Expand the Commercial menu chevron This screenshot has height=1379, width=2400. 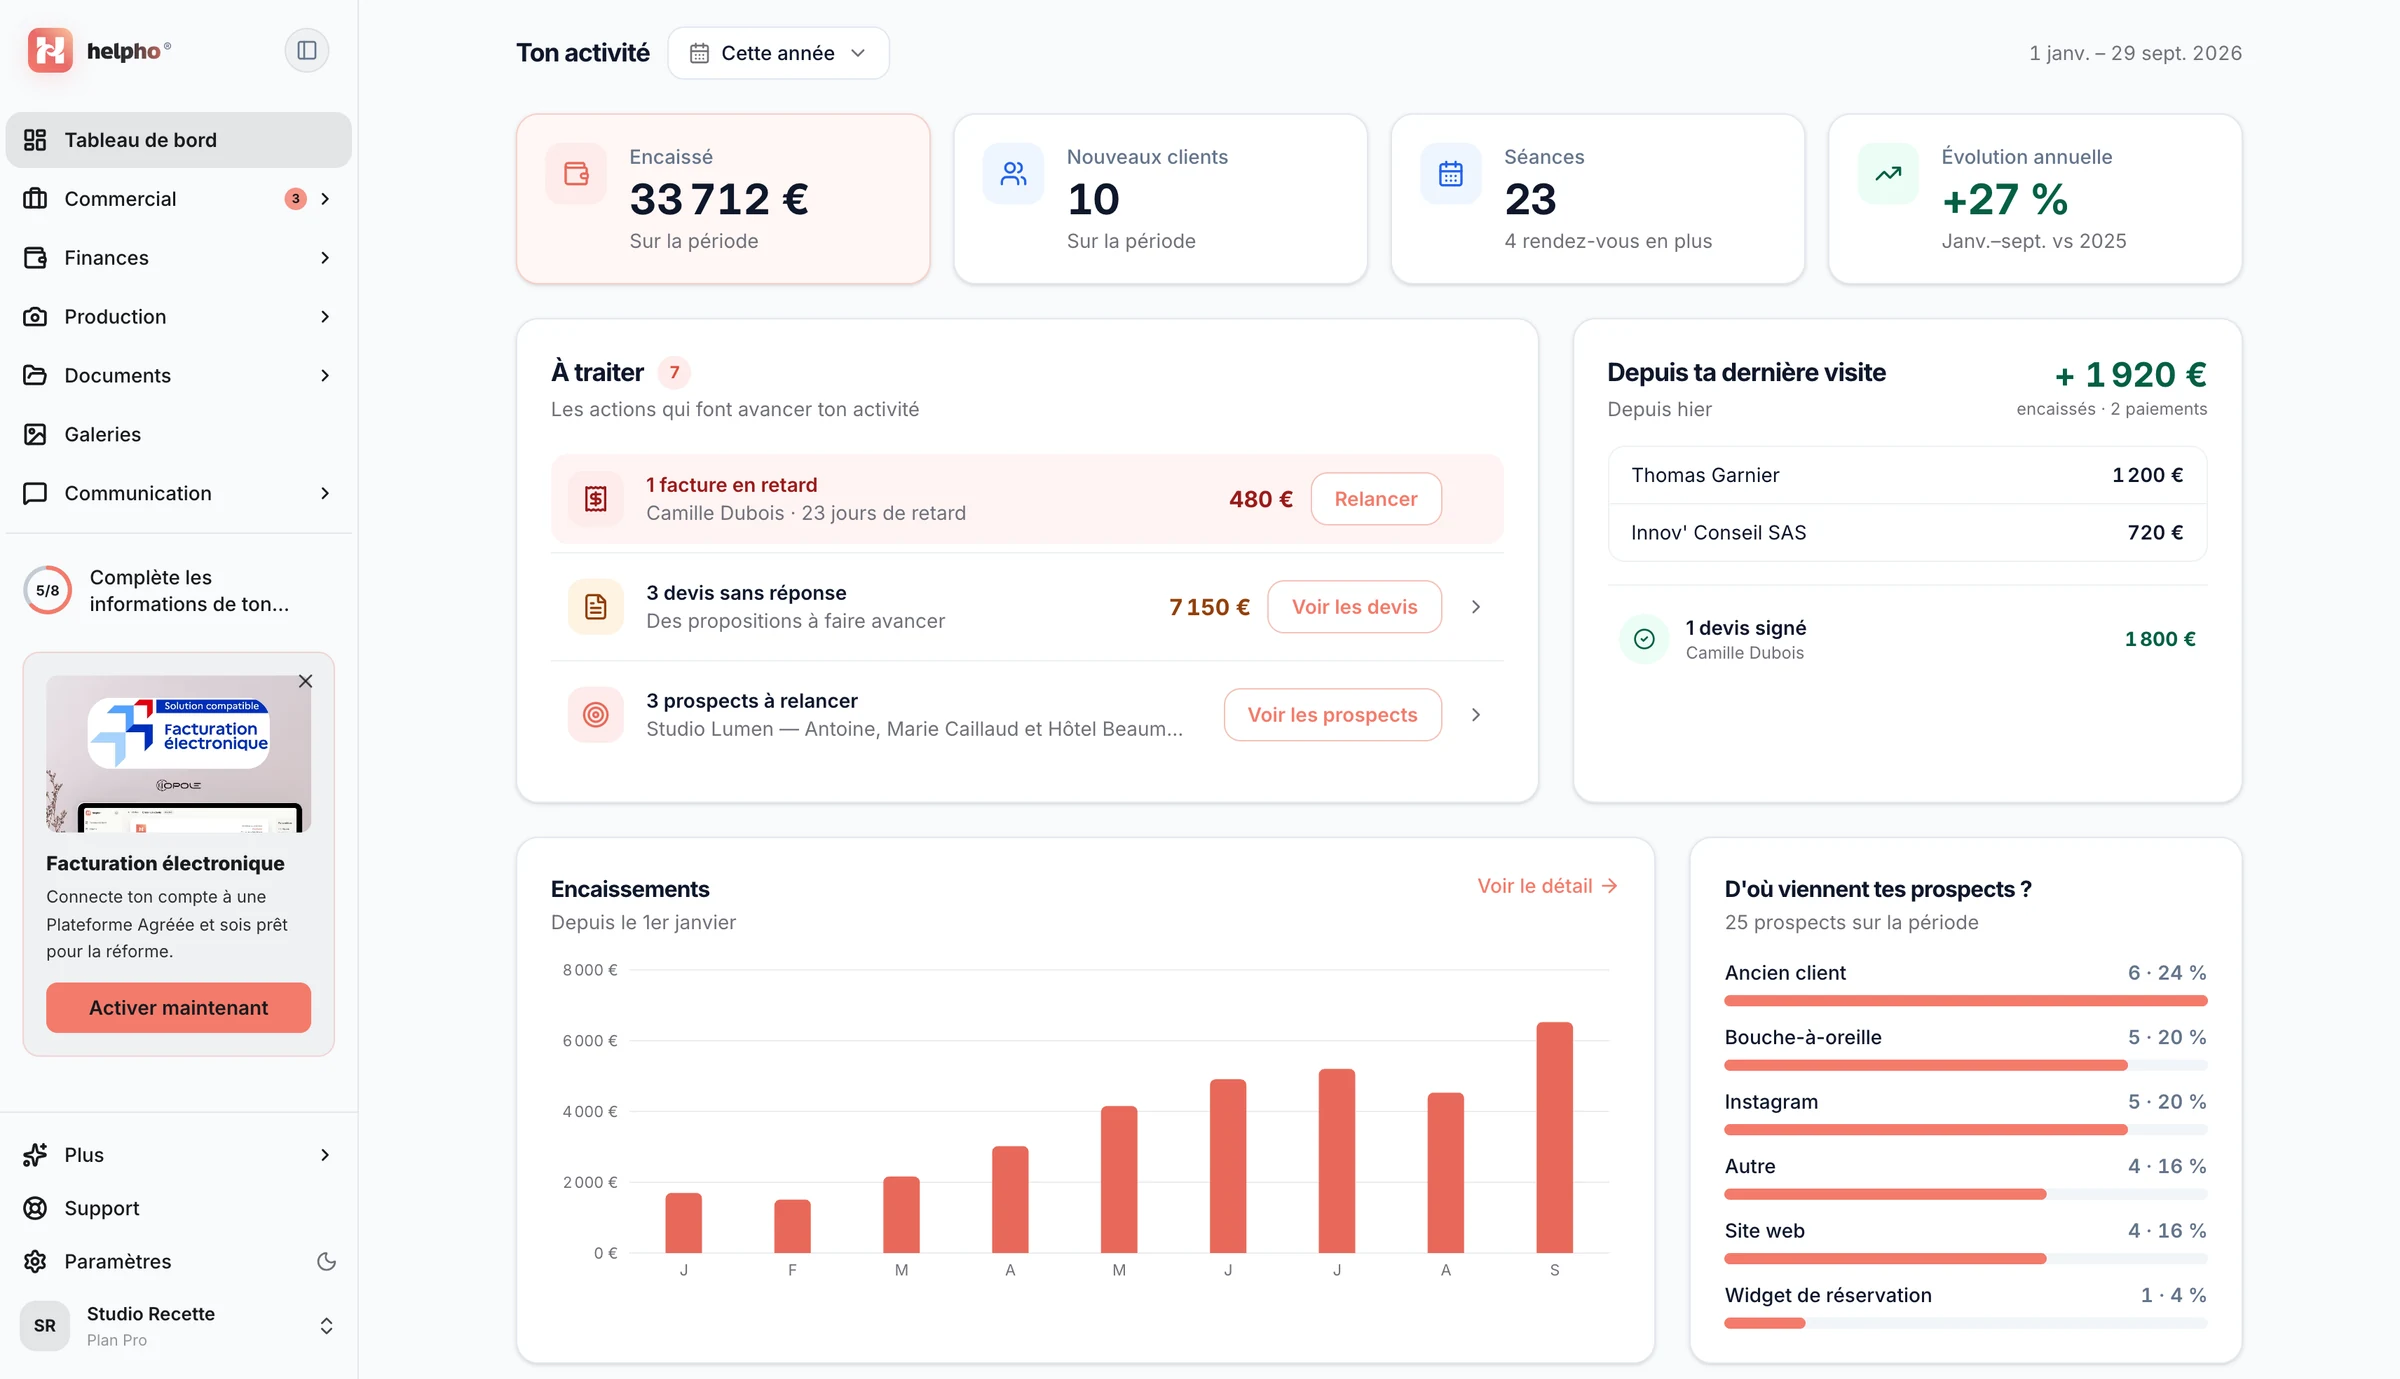(x=325, y=199)
